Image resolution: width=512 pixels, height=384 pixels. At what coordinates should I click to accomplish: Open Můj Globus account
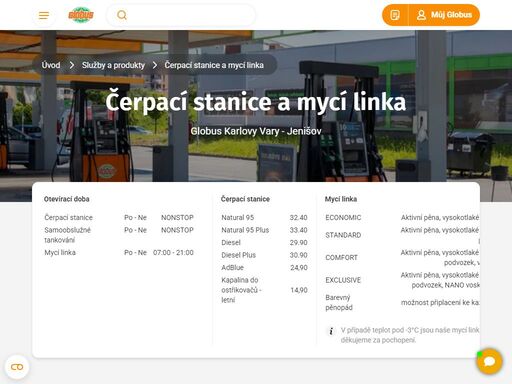point(444,15)
